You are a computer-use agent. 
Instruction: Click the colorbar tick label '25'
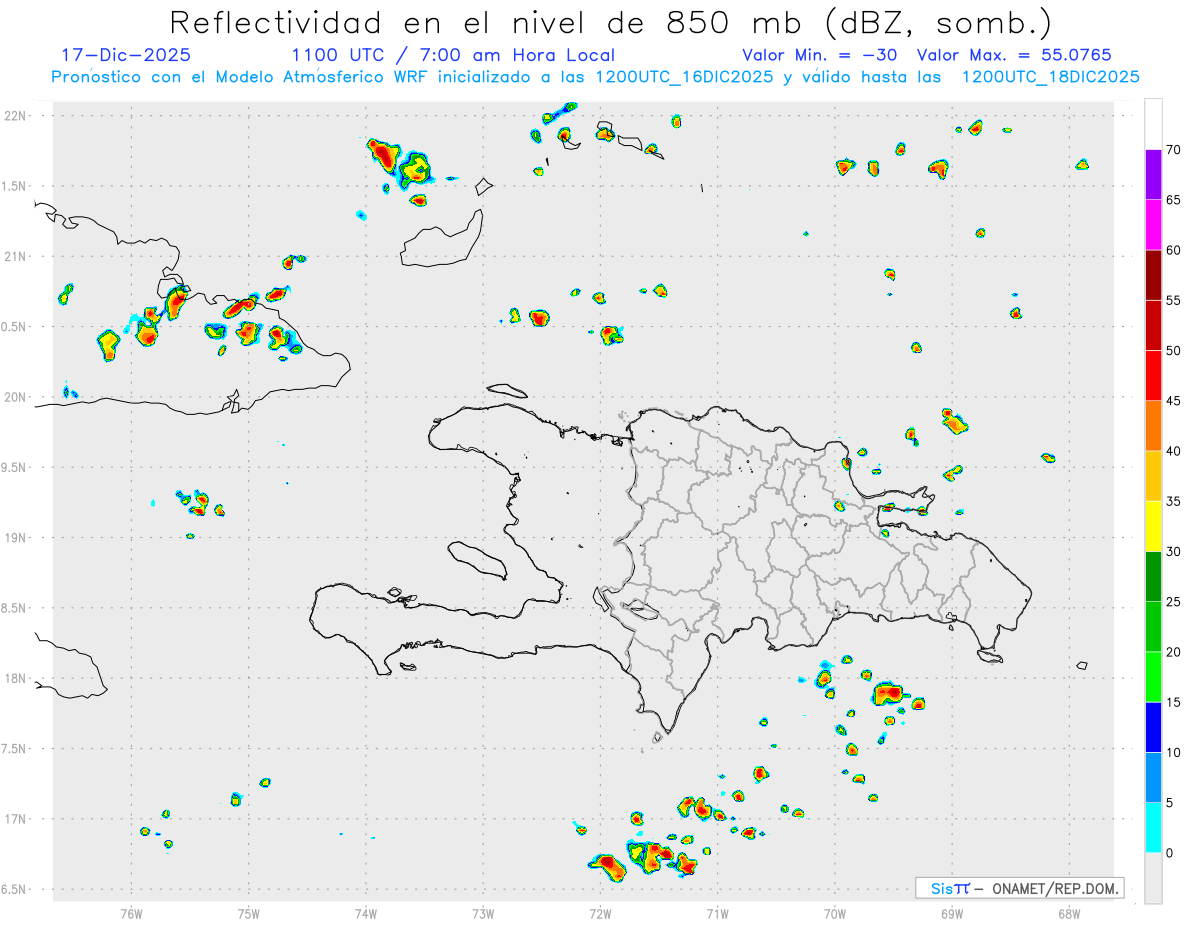[1174, 602]
